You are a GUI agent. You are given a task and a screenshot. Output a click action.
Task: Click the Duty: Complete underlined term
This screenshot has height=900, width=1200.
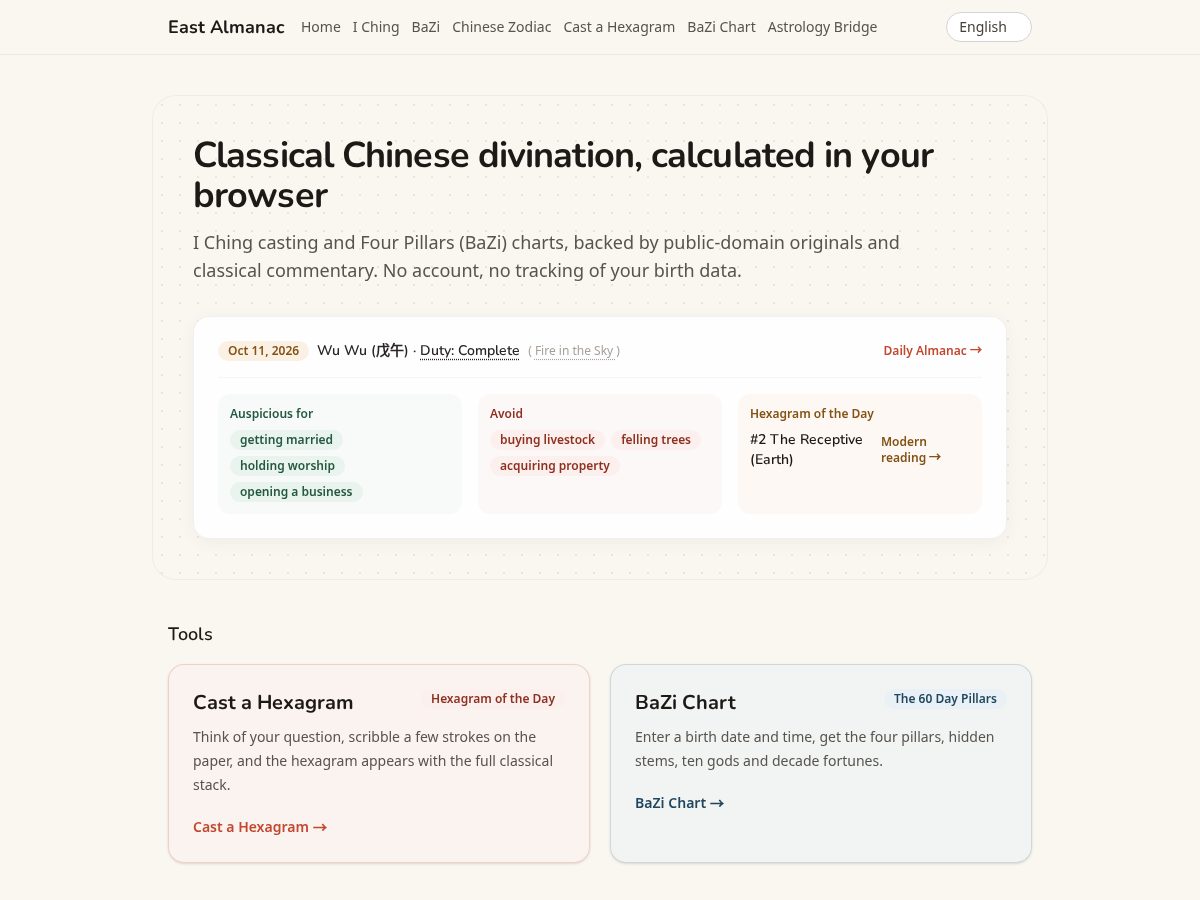pos(469,350)
